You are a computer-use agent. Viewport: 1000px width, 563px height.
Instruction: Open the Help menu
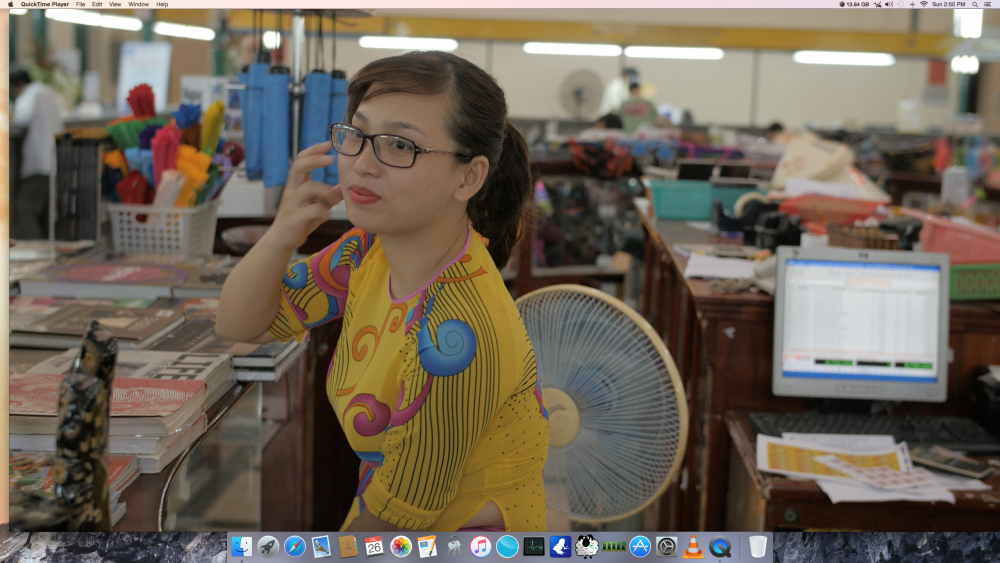pos(163,4)
